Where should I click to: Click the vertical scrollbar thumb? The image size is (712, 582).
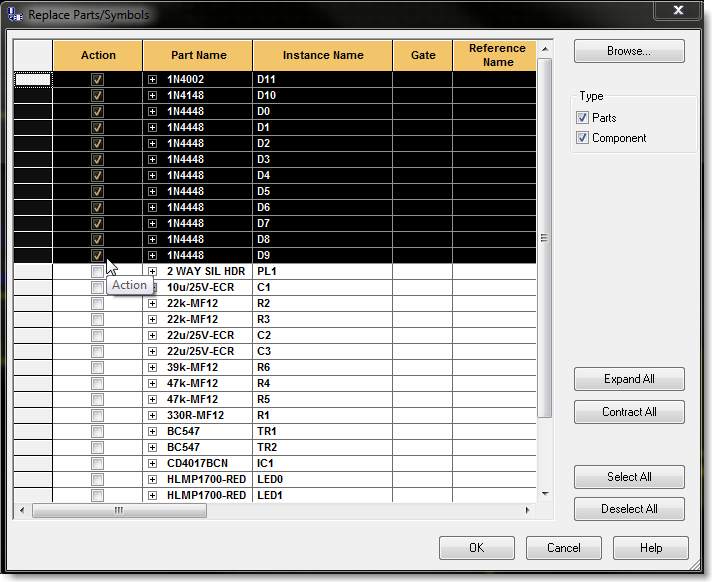pos(544,238)
